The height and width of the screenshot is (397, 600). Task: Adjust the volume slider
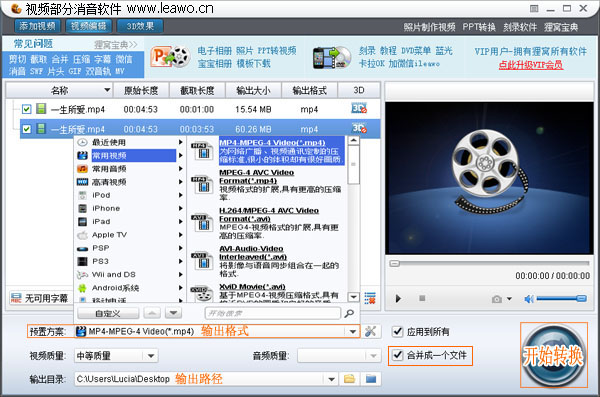561,298
